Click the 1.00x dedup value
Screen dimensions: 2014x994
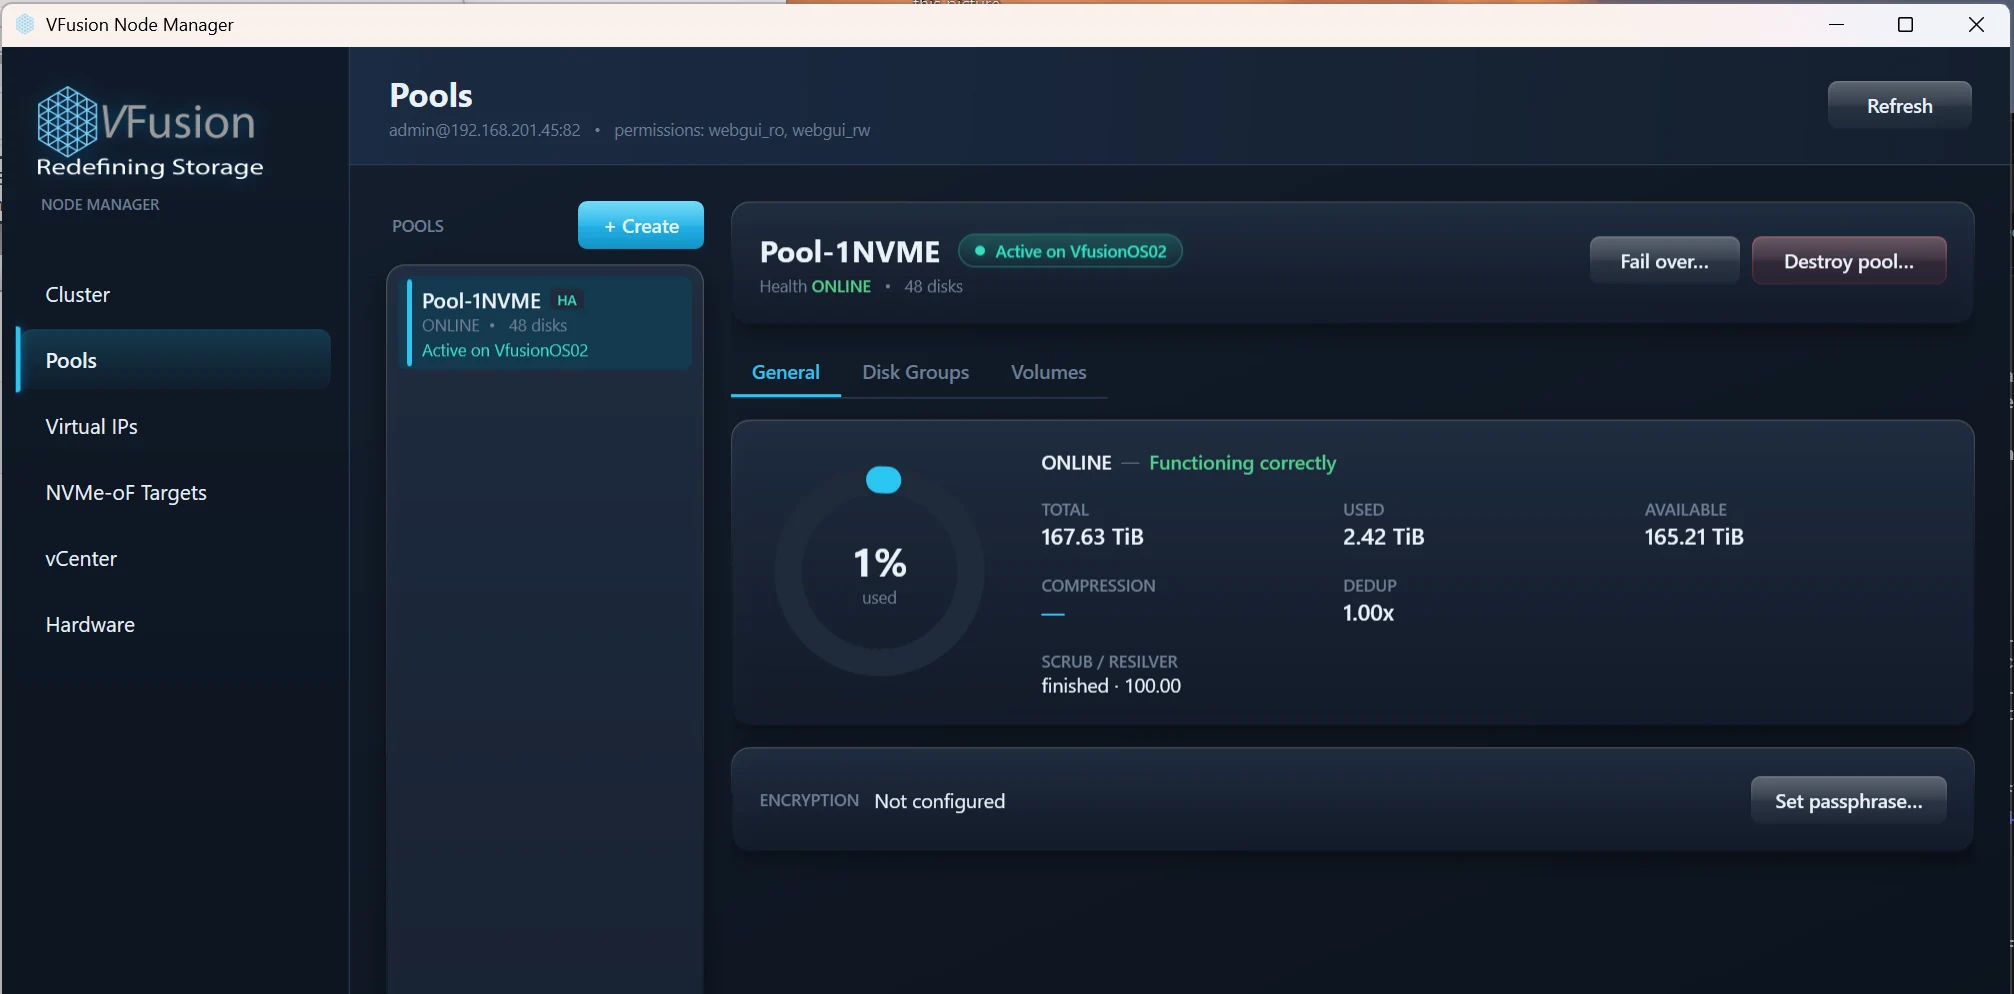[1368, 613]
